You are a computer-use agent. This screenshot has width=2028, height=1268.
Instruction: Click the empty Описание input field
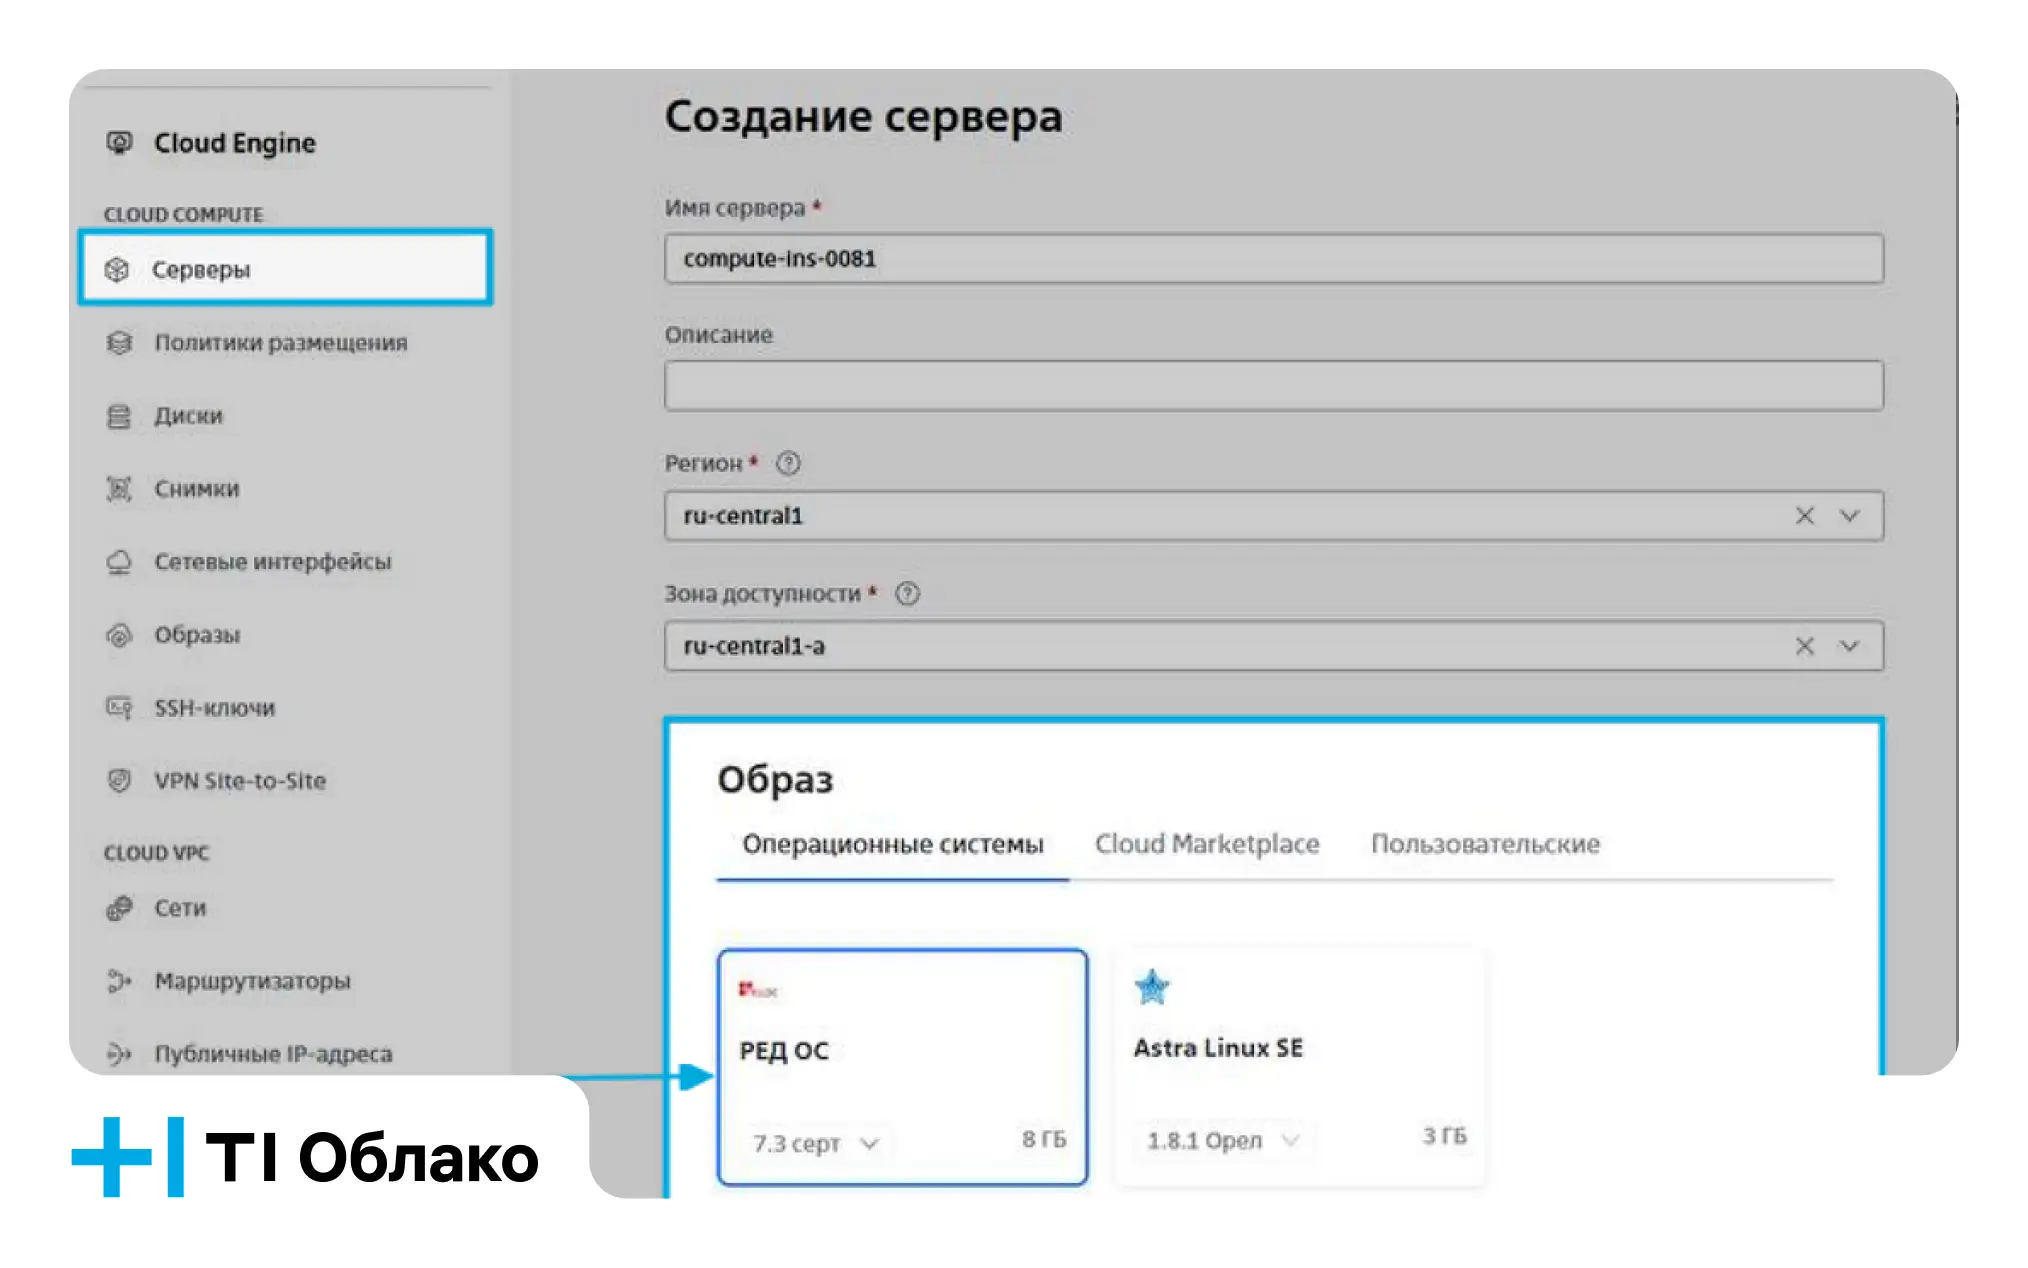click(1274, 386)
